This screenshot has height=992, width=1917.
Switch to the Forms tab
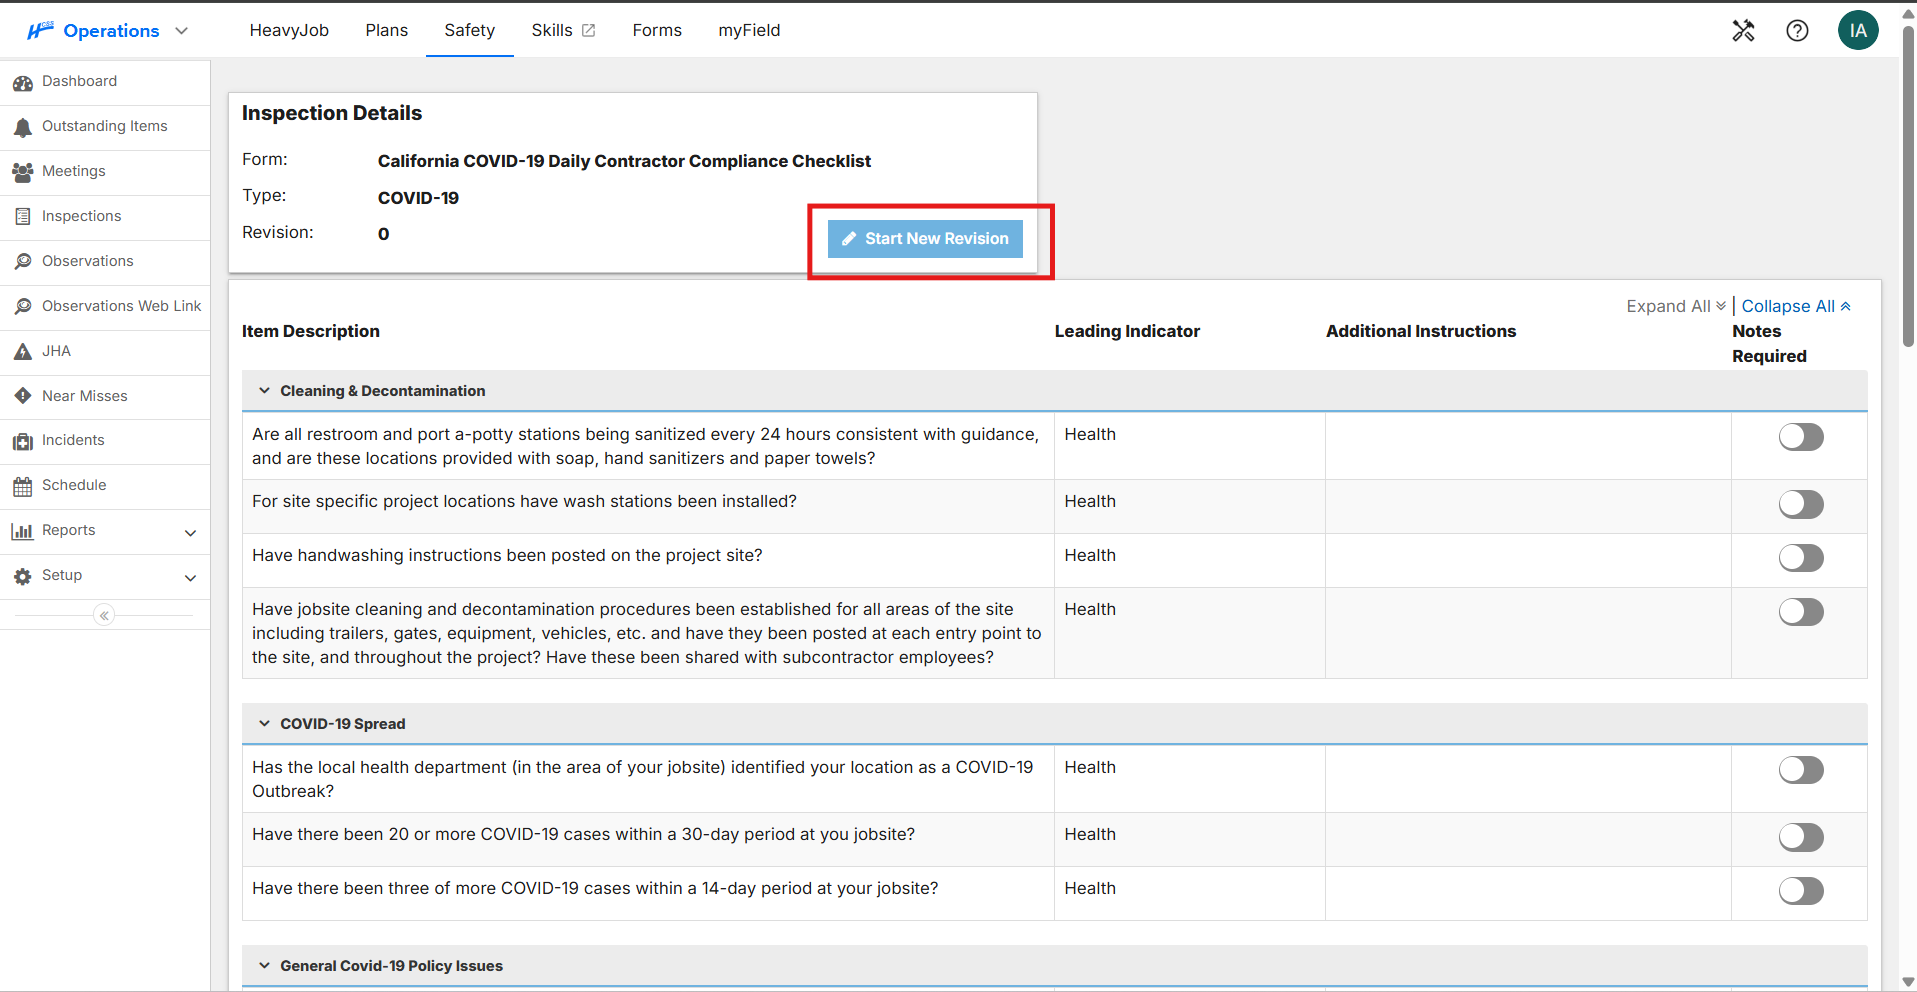(x=657, y=30)
